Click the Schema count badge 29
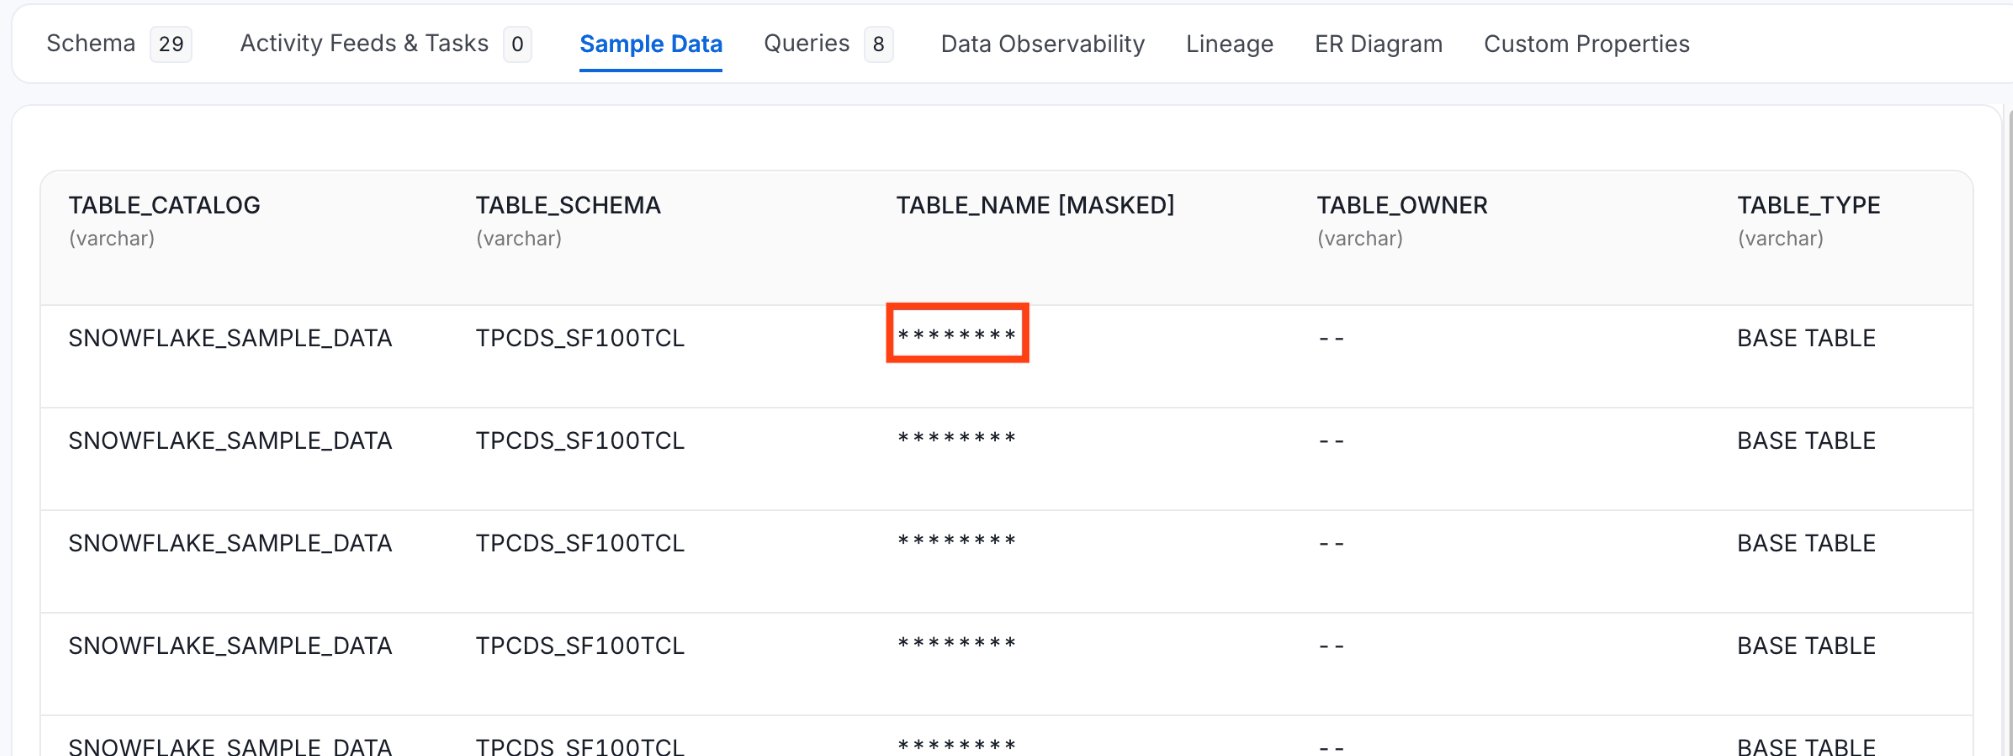 click(x=171, y=44)
